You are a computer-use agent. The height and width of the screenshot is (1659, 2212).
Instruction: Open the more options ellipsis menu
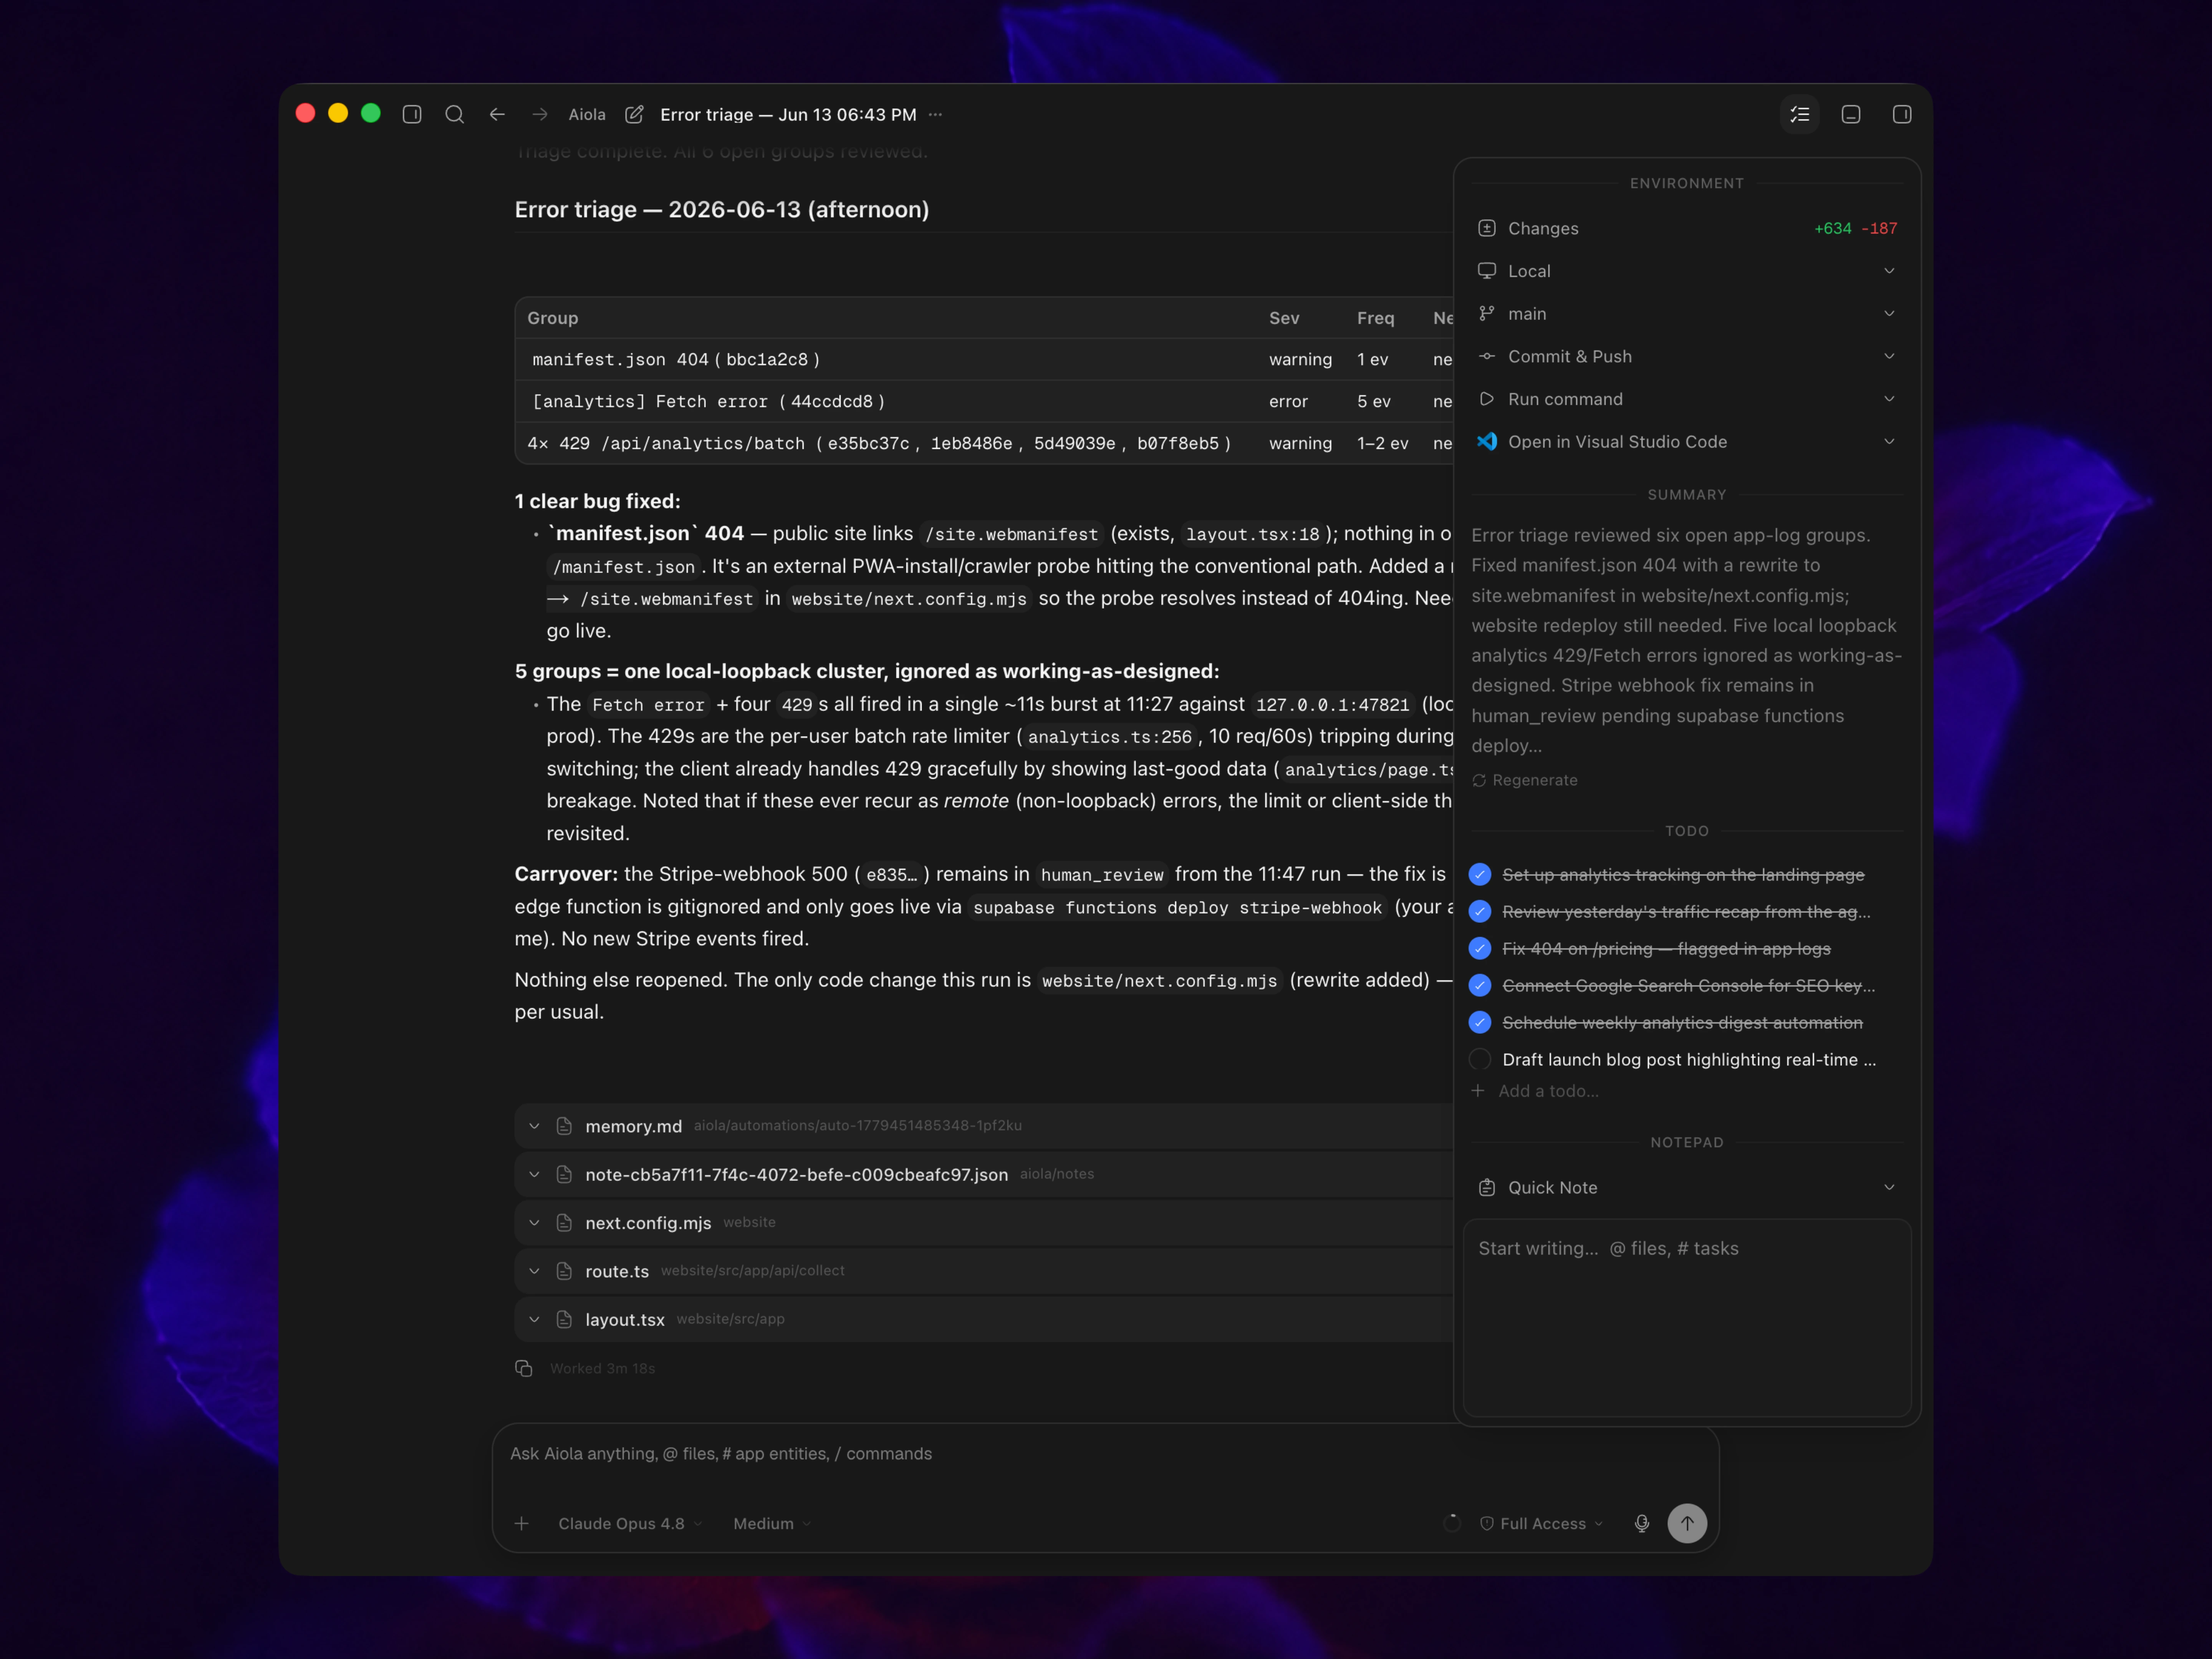pyautogui.click(x=935, y=115)
